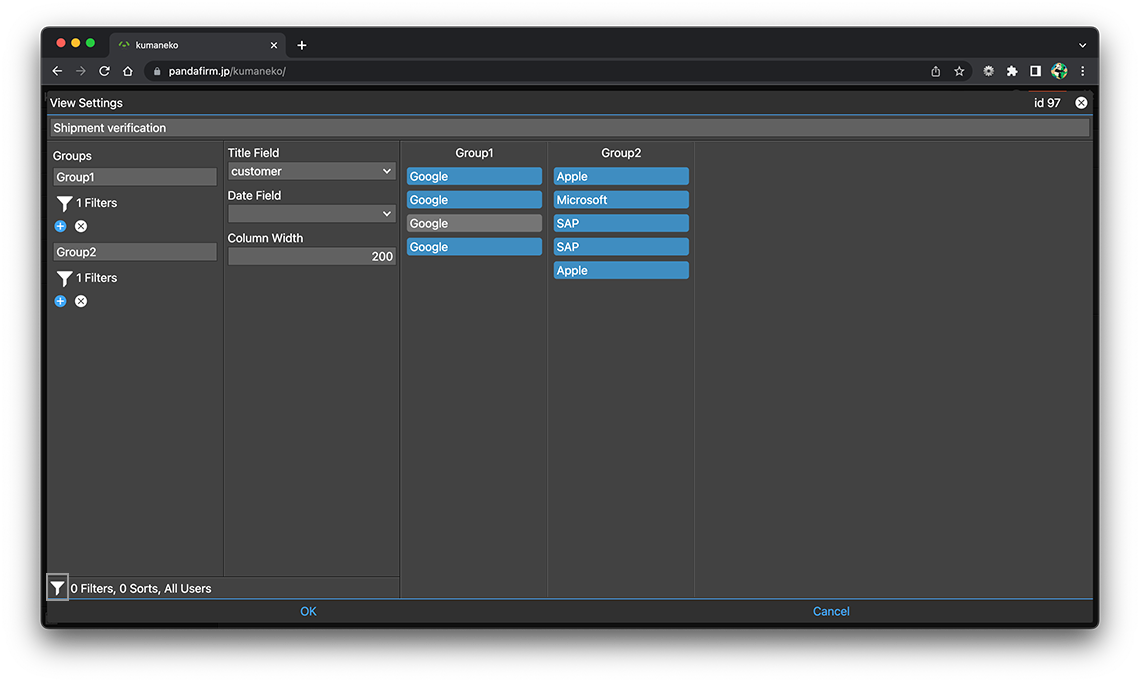Edit the Shipment verification name field
Screen dimensions: 1140x683
point(569,128)
